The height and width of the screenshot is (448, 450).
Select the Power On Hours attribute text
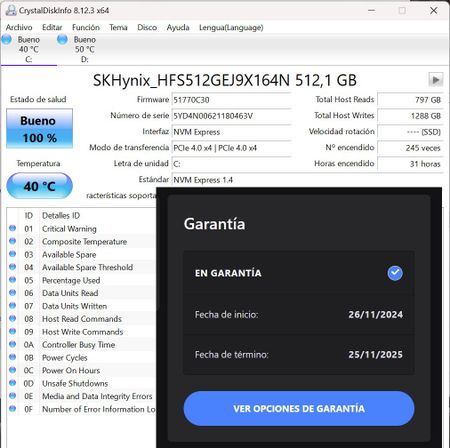pyautogui.click(x=71, y=370)
